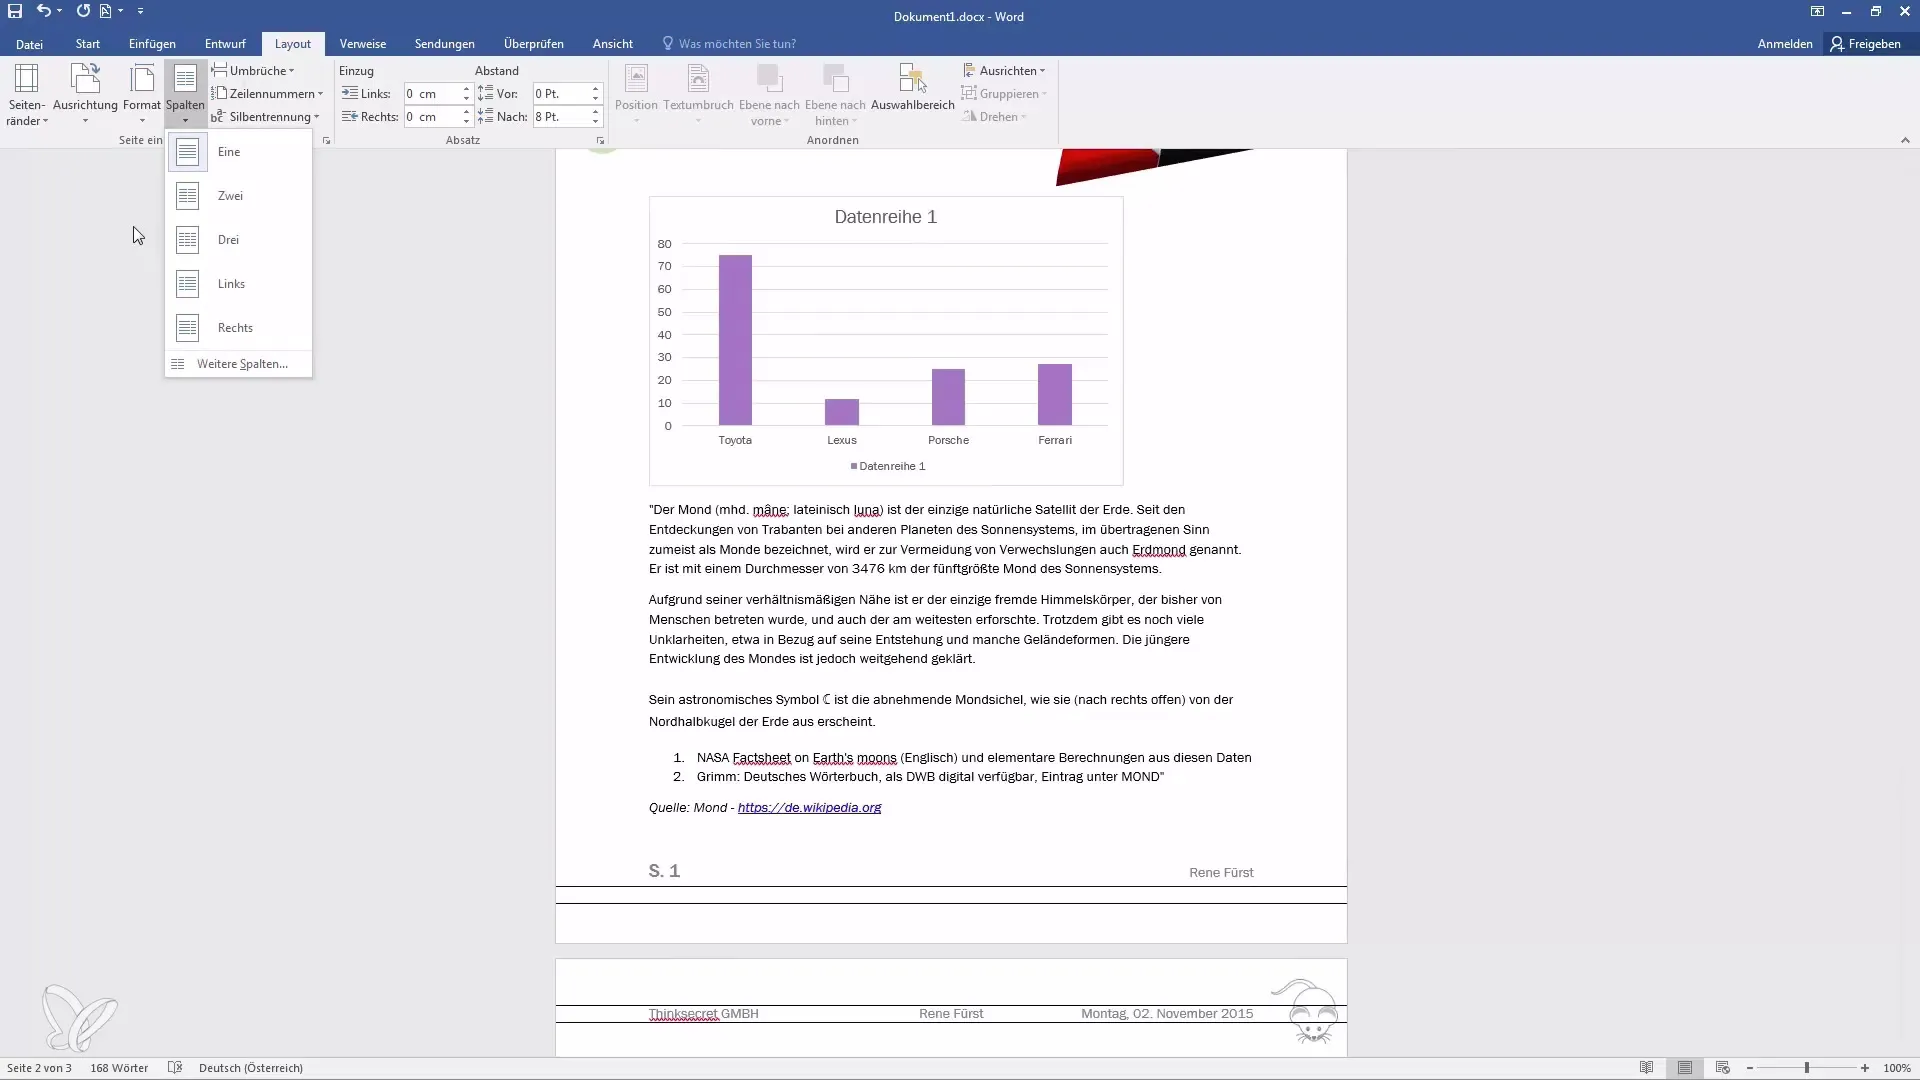1920x1080 pixels.
Task: Click the Abstand Vor spacing field
Action: (561, 94)
